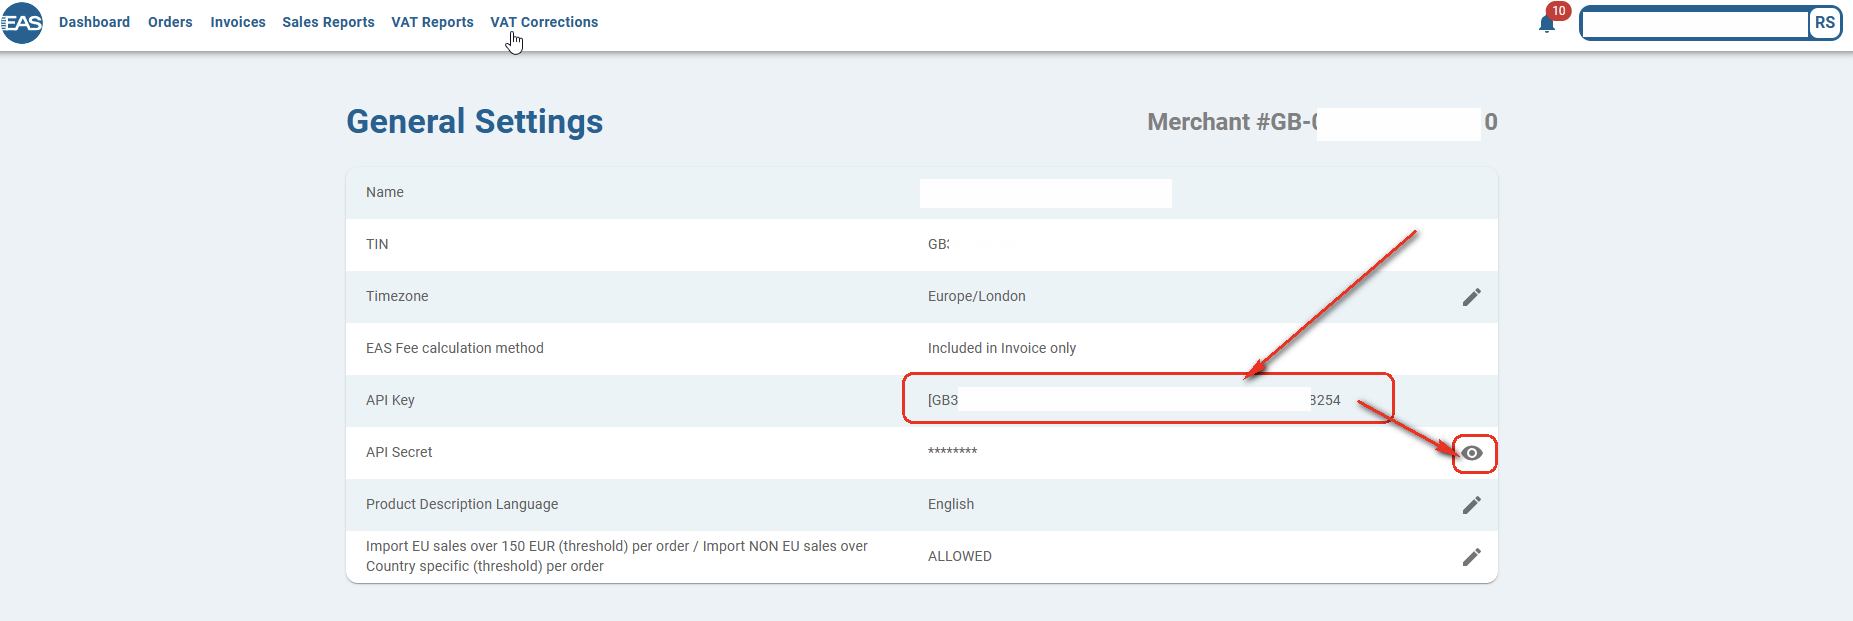The height and width of the screenshot is (621, 1853).
Task: Click the English language value
Action: pyautogui.click(x=950, y=504)
